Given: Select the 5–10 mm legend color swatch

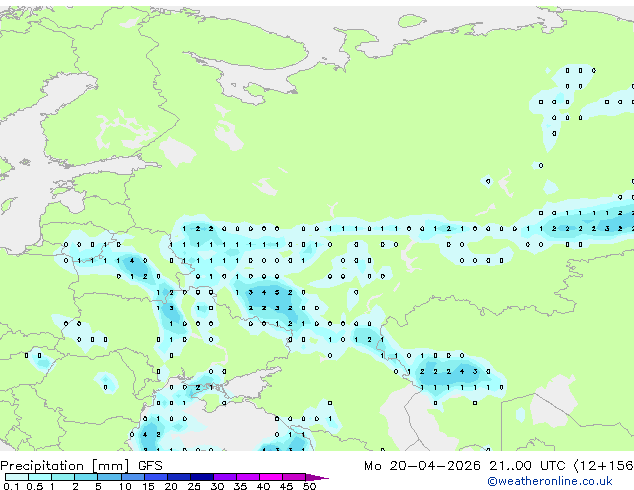Looking at the screenshot, I should [109, 477].
